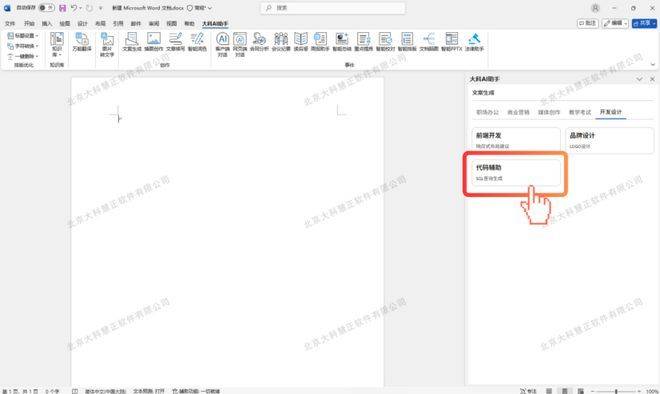Launch the 万能翻译 translation tool

click(82, 42)
